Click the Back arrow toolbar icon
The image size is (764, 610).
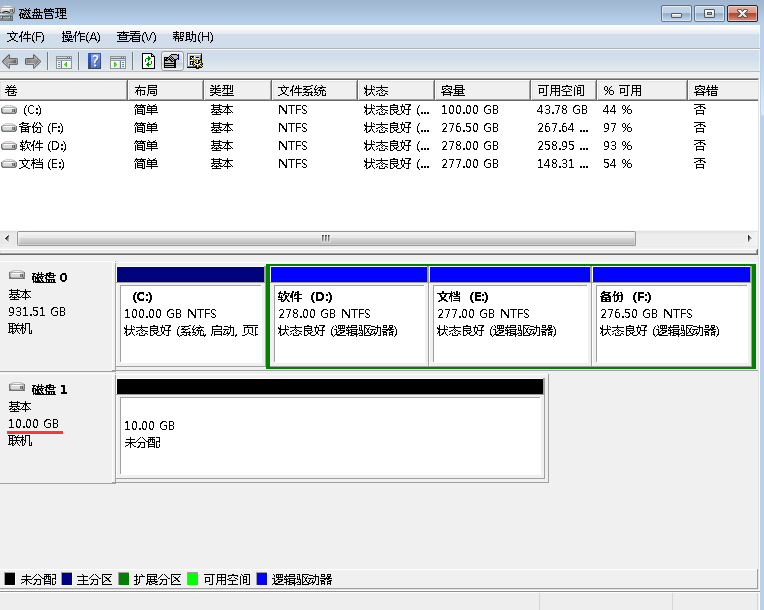pyautogui.click(x=10, y=61)
